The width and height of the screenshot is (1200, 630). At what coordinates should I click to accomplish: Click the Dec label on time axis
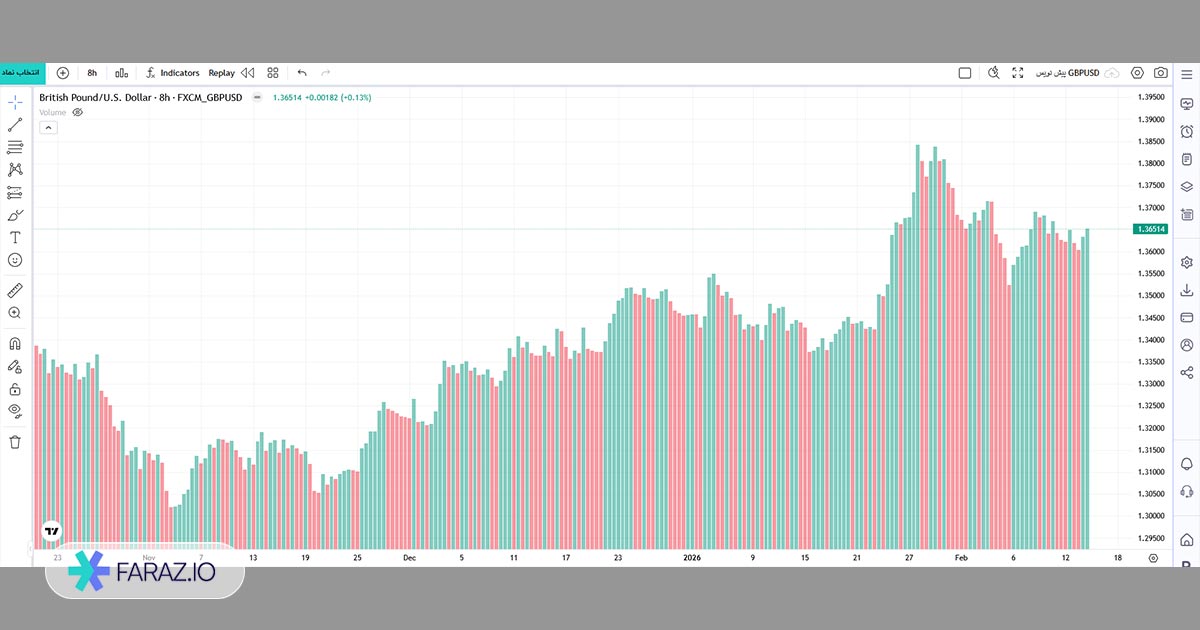(409, 558)
